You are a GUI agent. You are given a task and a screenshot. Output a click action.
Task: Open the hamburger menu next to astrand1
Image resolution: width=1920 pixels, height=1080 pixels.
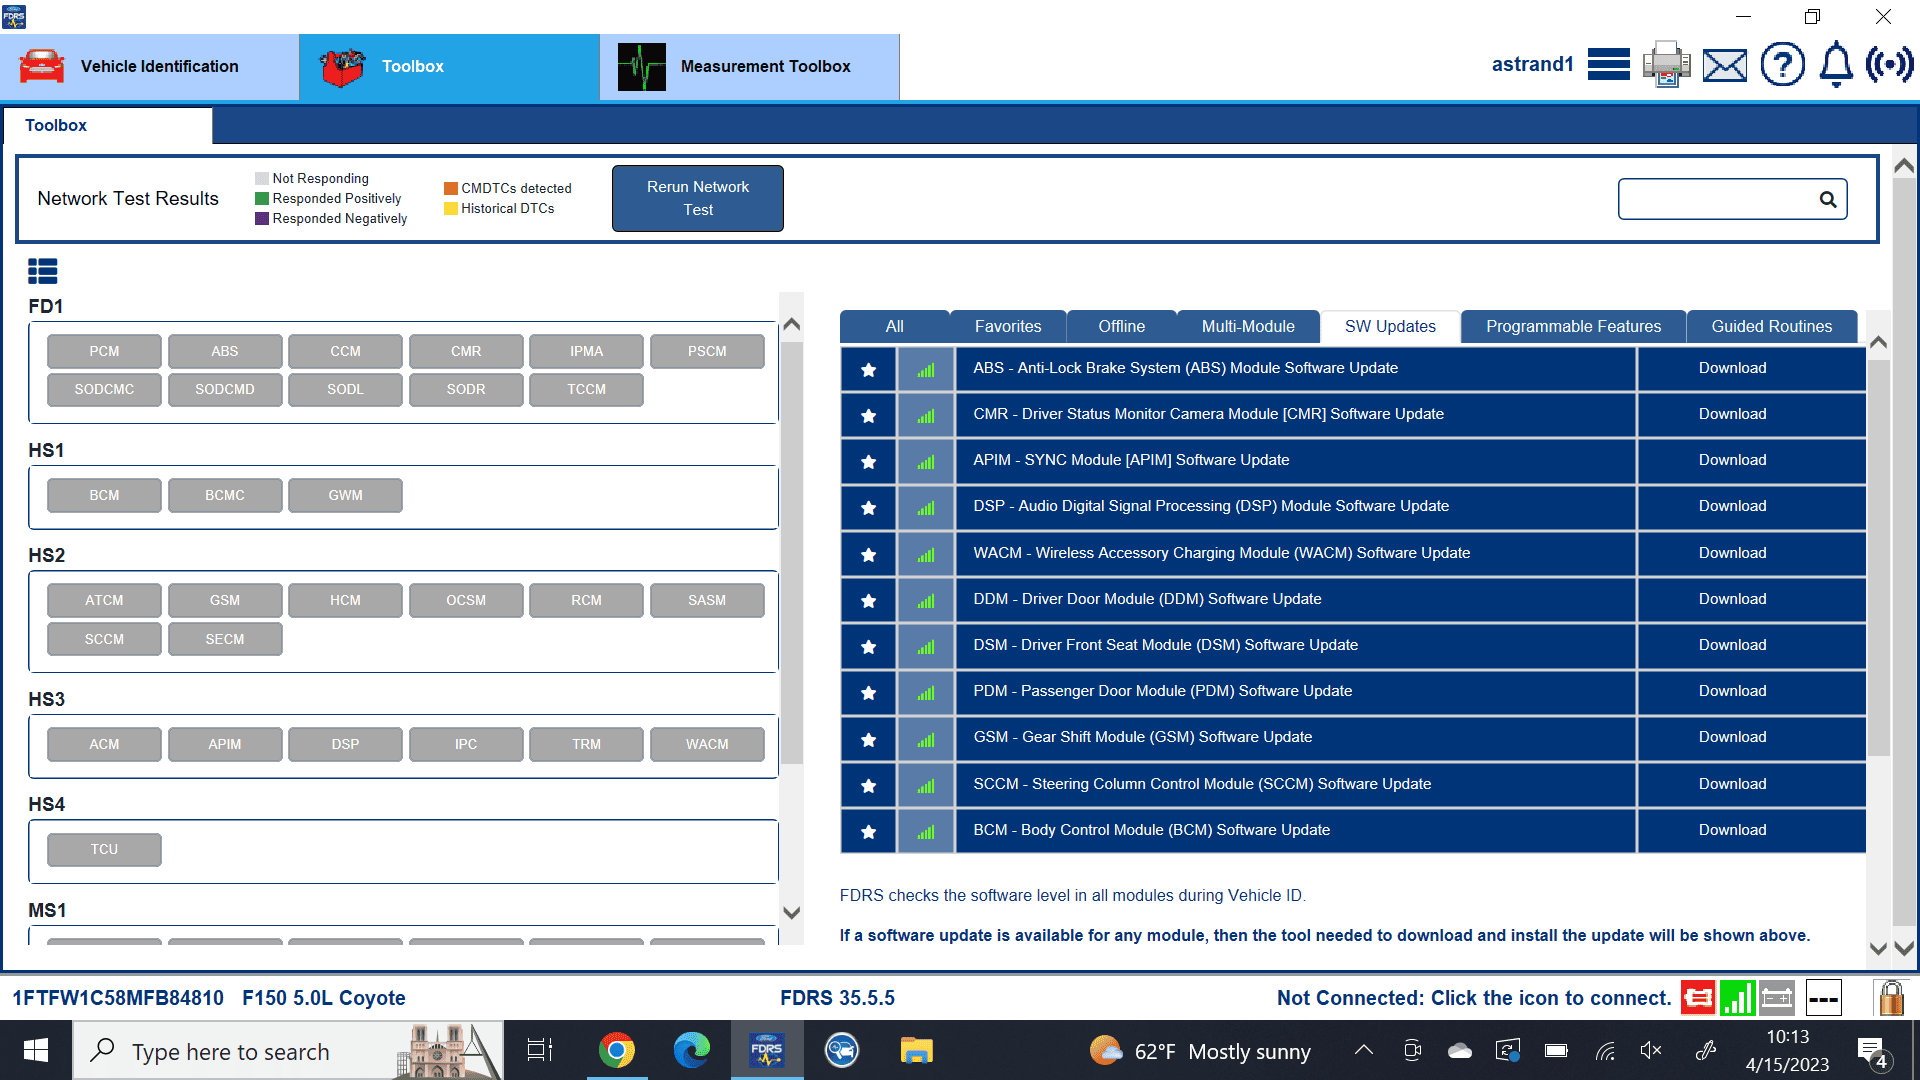click(x=1608, y=65)
